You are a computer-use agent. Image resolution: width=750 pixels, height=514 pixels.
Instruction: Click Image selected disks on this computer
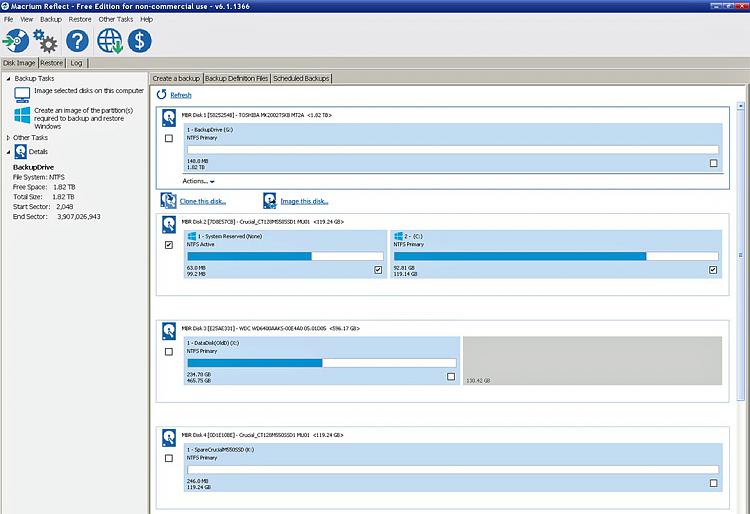click(x=89, y=90)
